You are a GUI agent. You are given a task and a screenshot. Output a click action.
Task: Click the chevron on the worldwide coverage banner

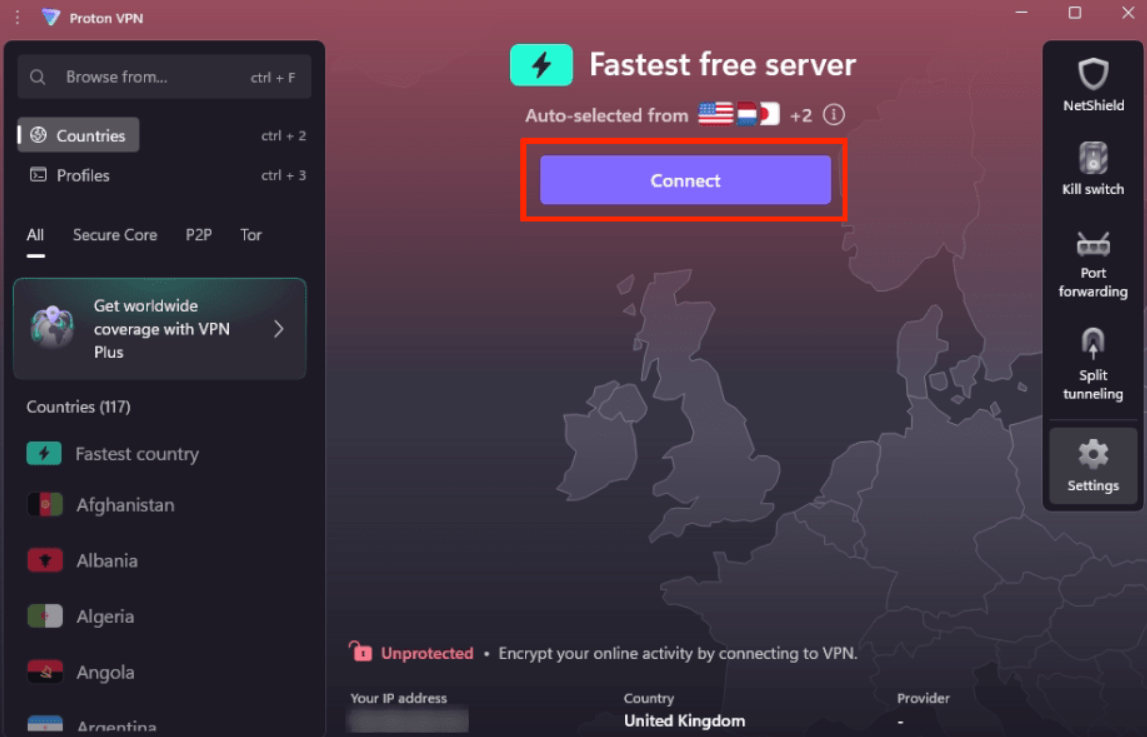(x=279, y=328)
